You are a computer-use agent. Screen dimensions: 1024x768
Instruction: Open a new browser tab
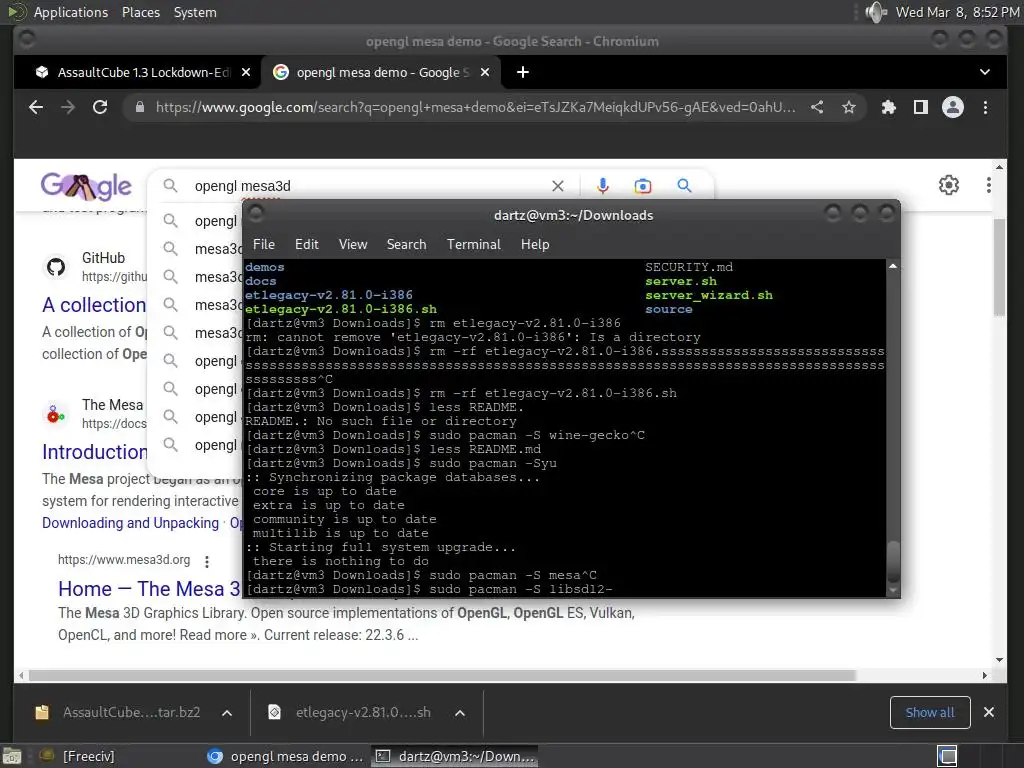[x=522, y=72]
